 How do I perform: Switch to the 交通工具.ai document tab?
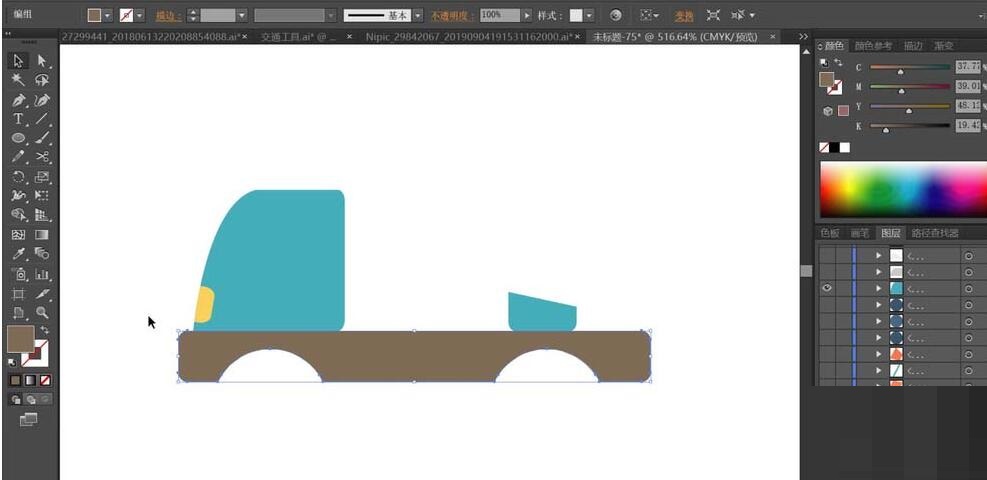tap(299, 37)
